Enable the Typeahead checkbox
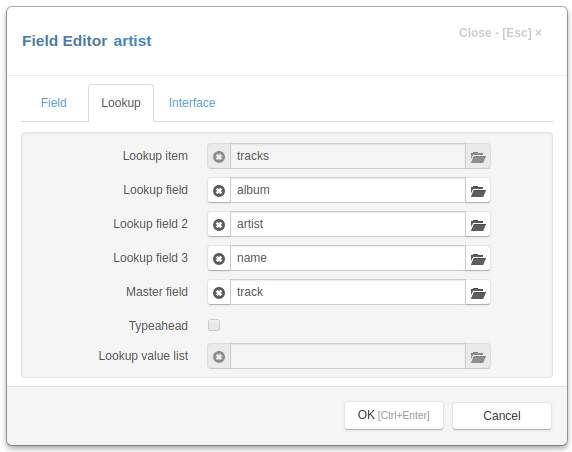Screen dimensions: 572x452 214,325
